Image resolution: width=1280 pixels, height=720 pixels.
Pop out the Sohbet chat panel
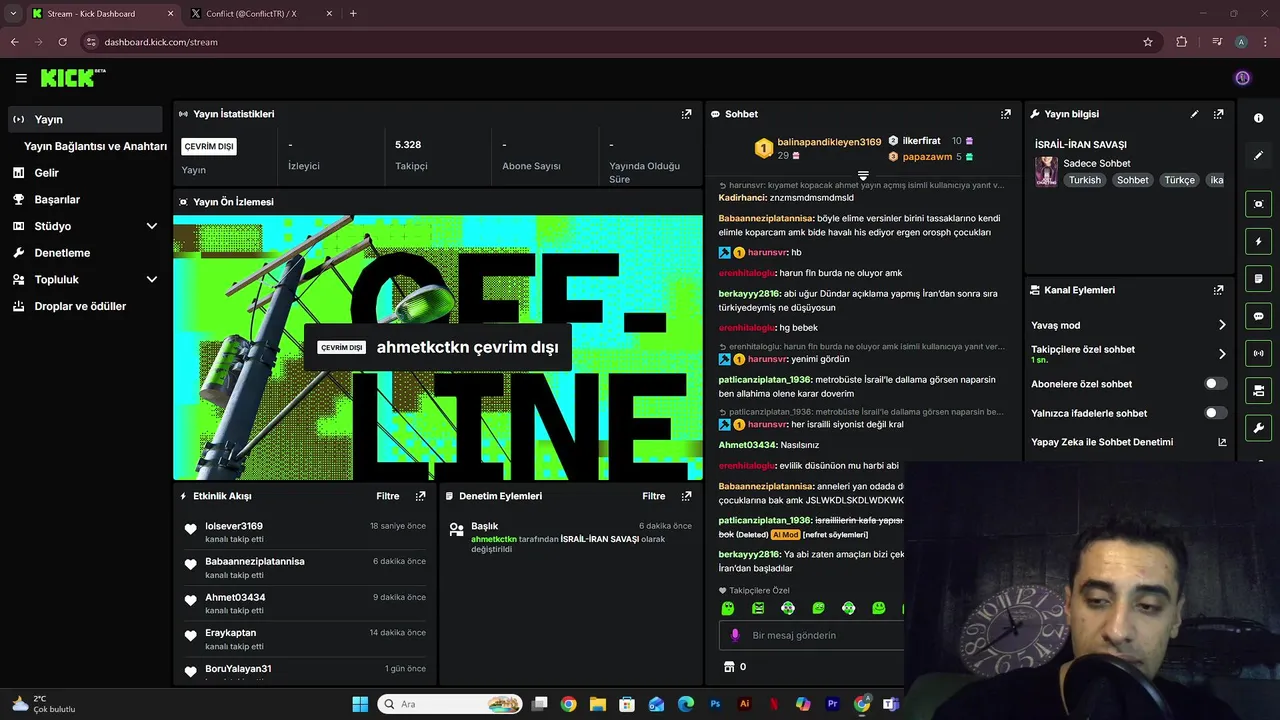tap(1006, 114)
